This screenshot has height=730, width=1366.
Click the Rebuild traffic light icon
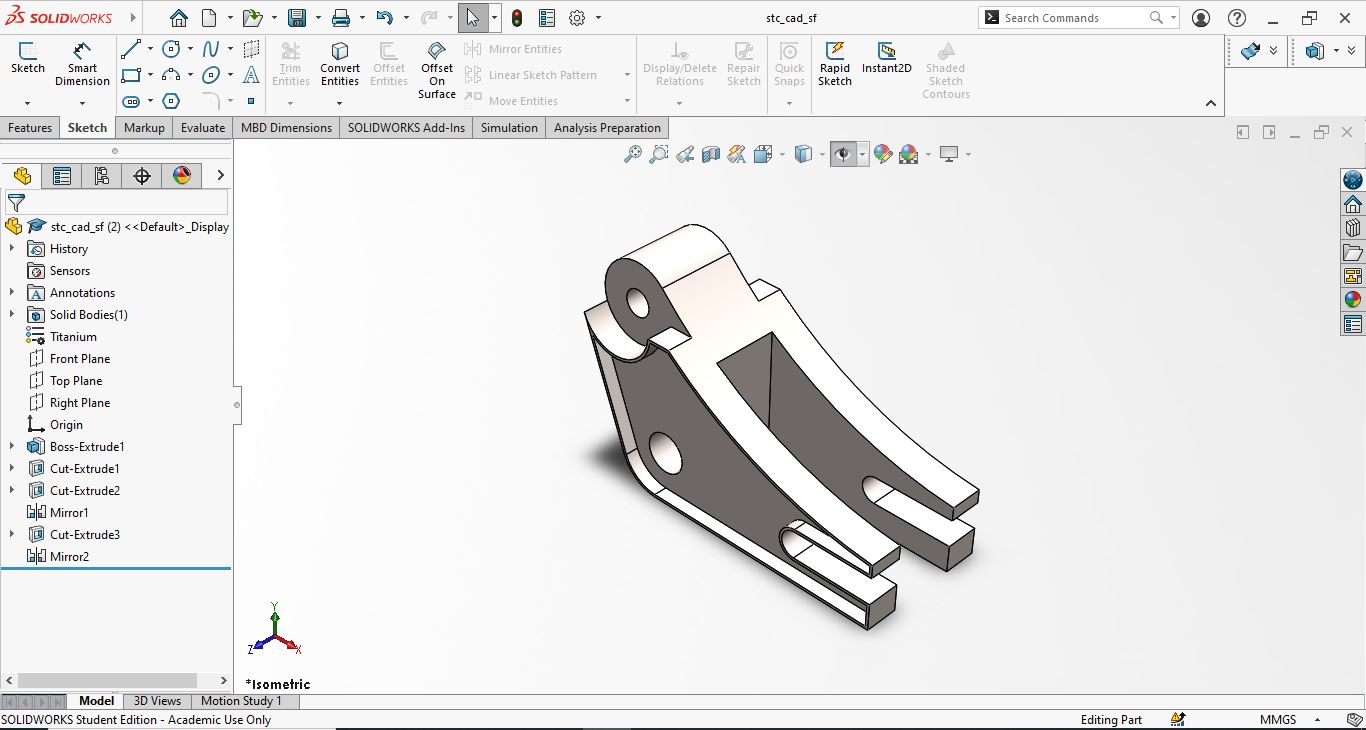coord(517,18)
